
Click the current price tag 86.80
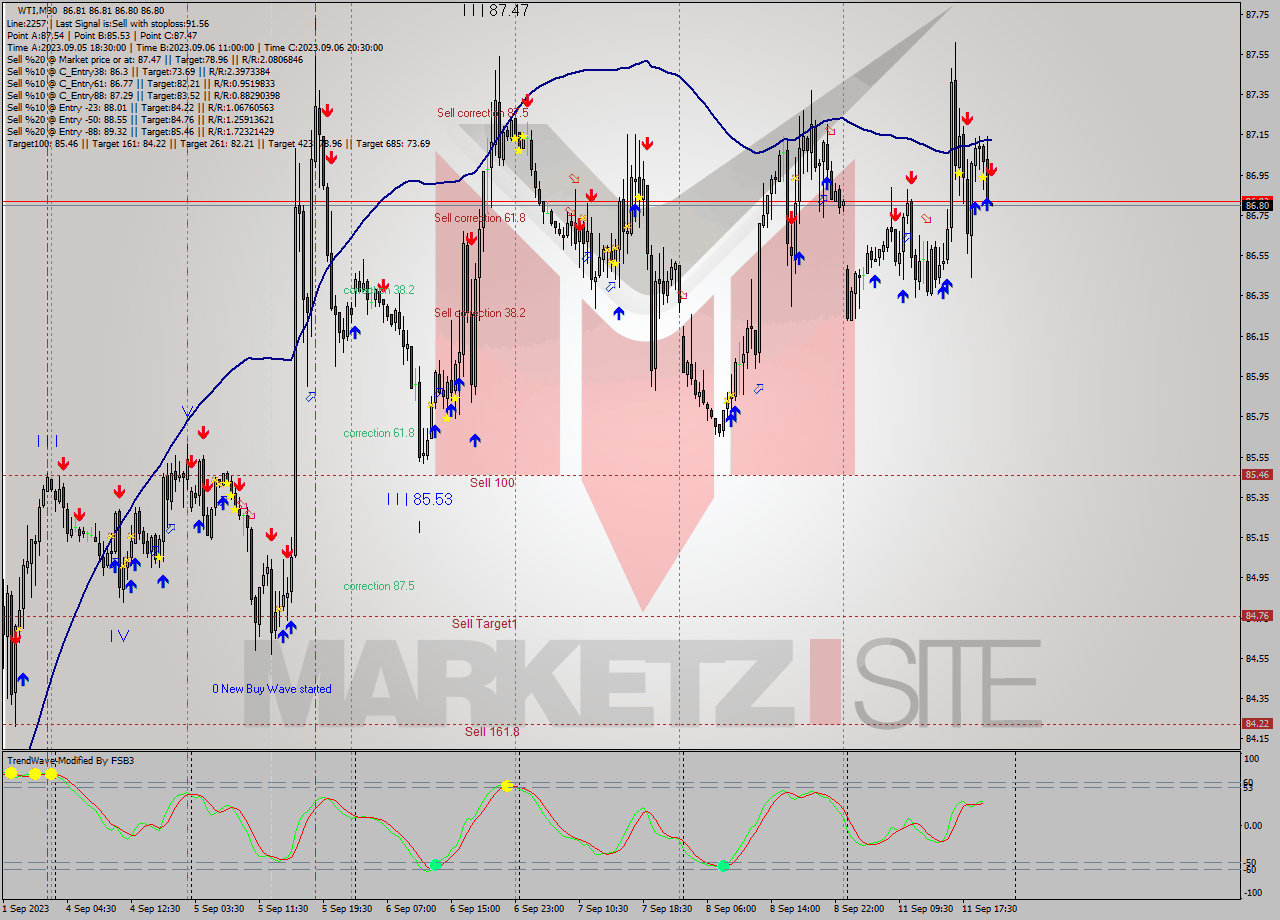tap(1257, 205)
